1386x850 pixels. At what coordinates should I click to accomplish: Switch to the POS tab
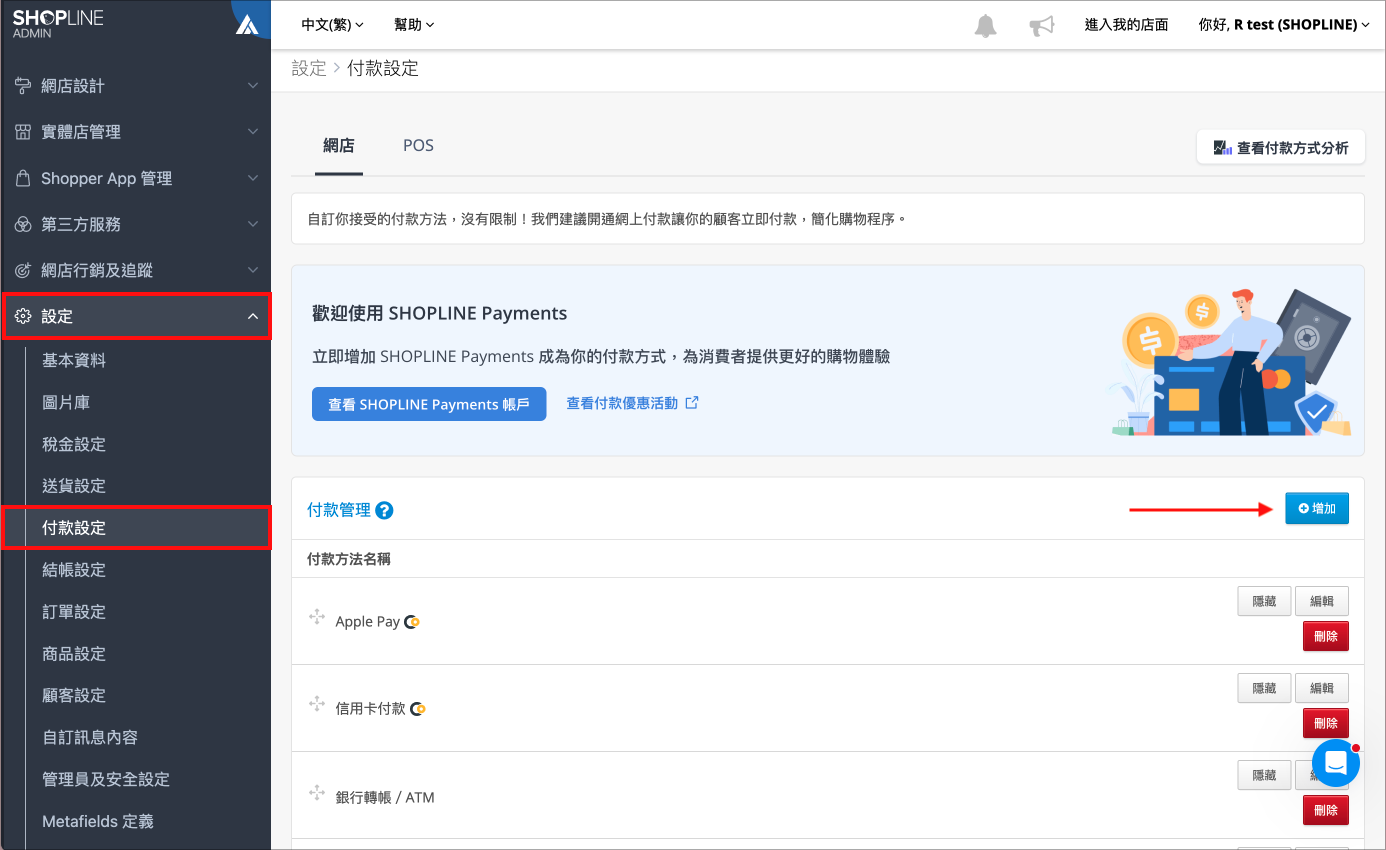point(418,146)
